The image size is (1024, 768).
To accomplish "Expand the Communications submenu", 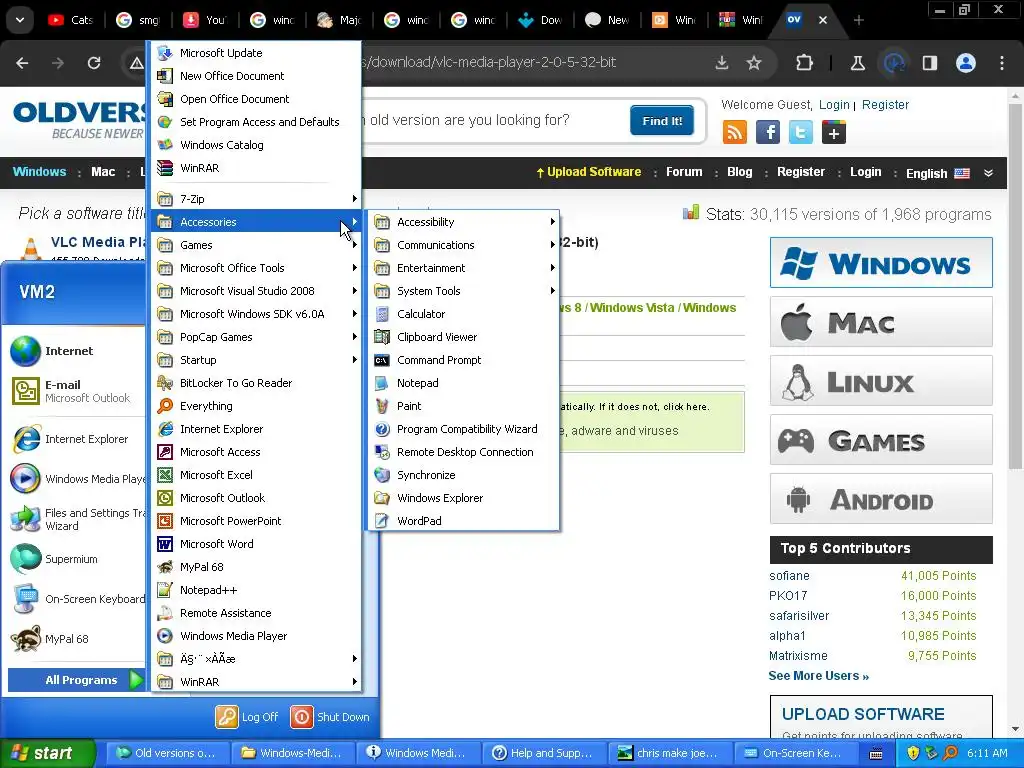I will tap(463, 245).
